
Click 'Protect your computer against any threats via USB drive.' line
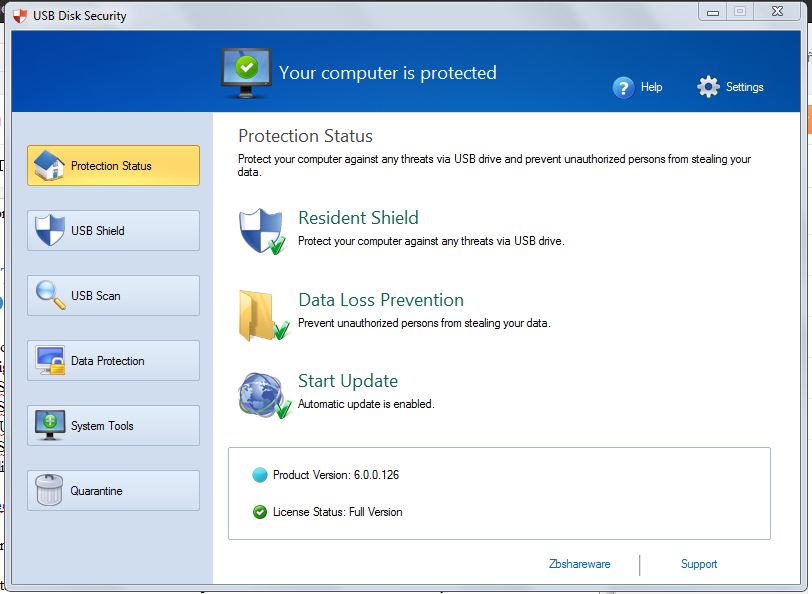click(x=431, y=241)
